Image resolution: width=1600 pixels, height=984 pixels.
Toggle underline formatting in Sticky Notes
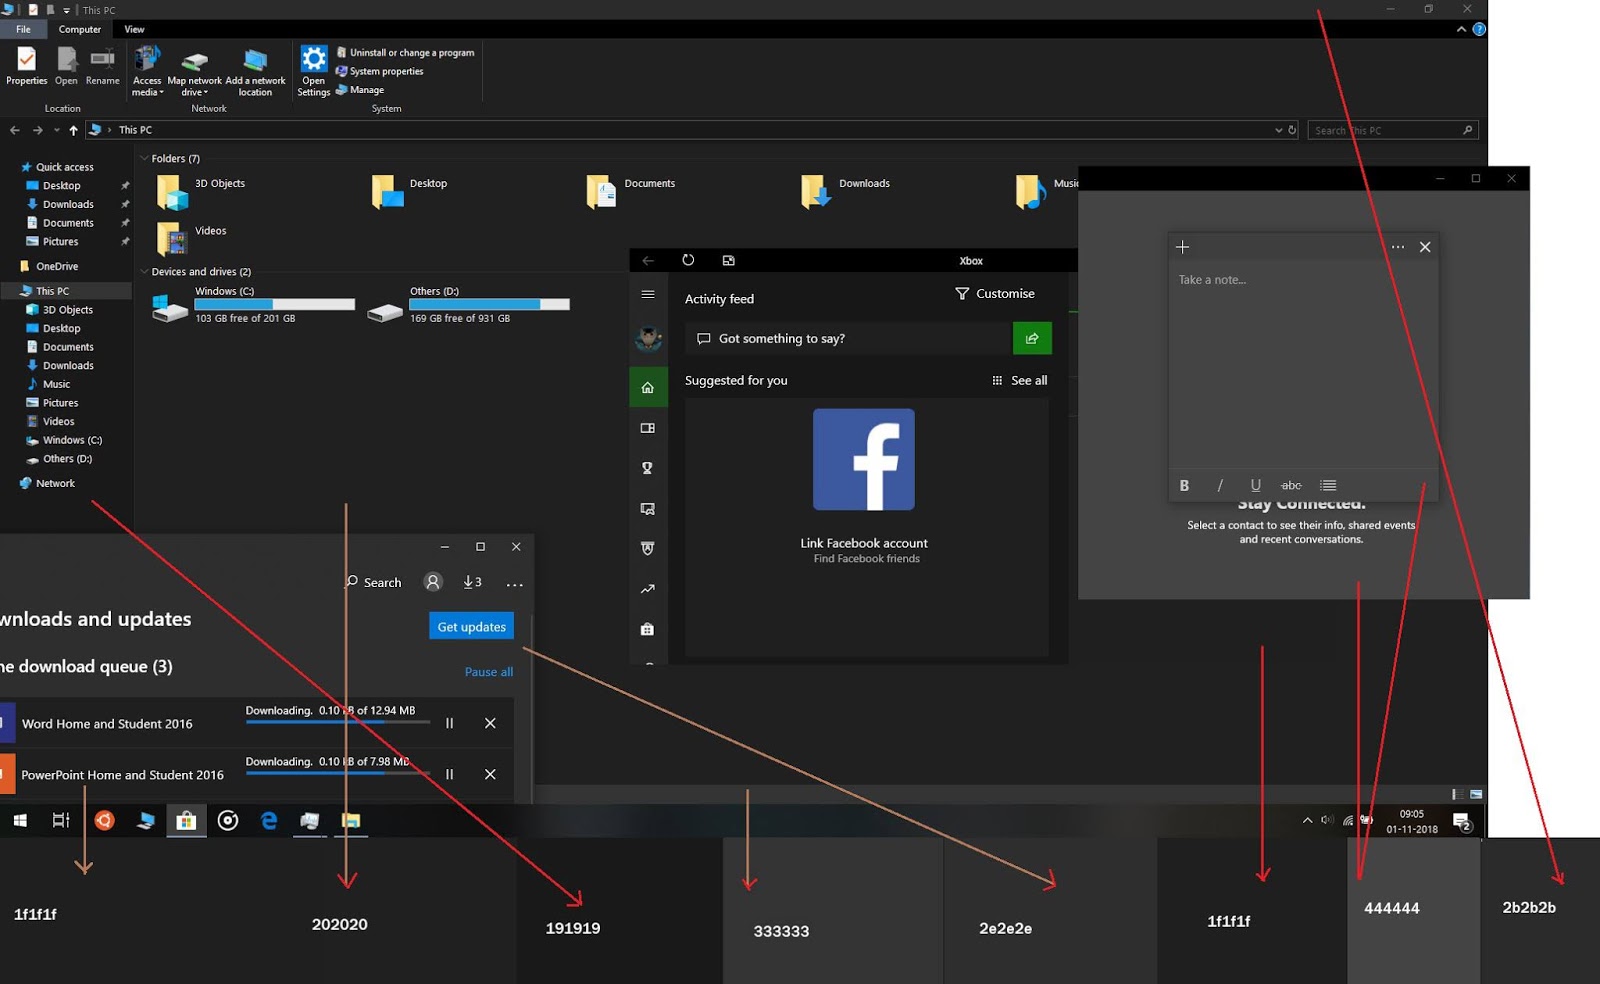point(1255,485)
